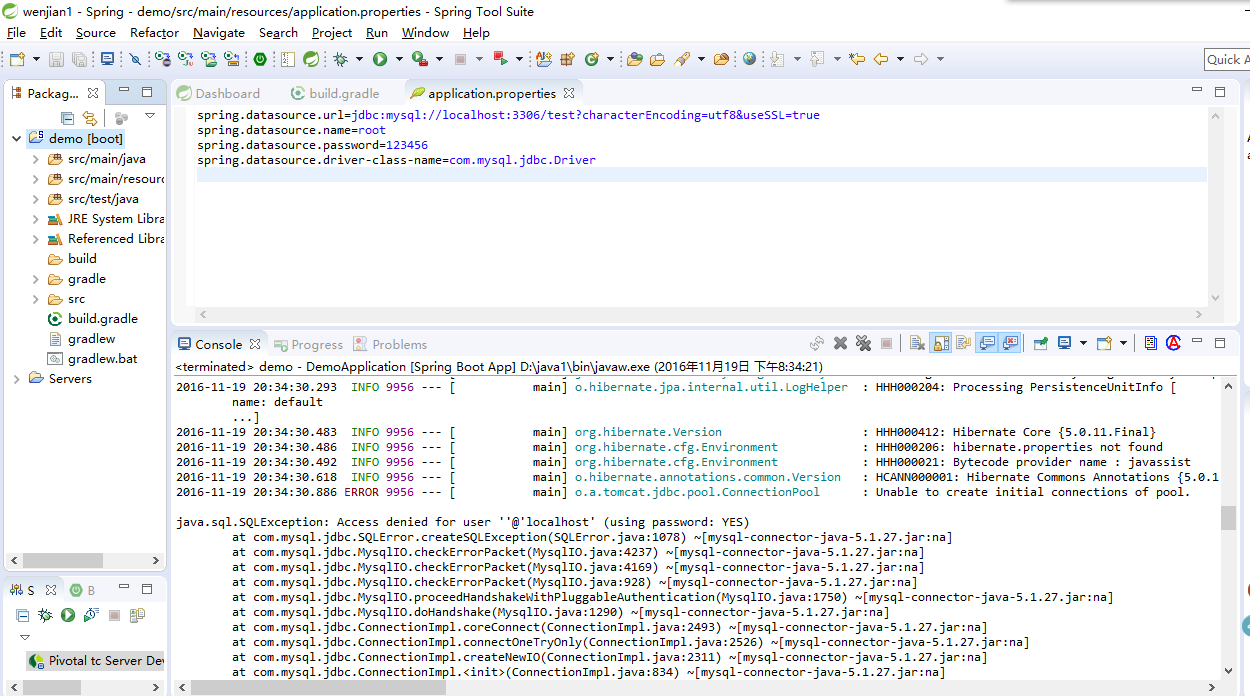The height and width of the screenshot is (696, 1250).
Task: Click the green Run button in toolbar
Action: coord(380,60)
